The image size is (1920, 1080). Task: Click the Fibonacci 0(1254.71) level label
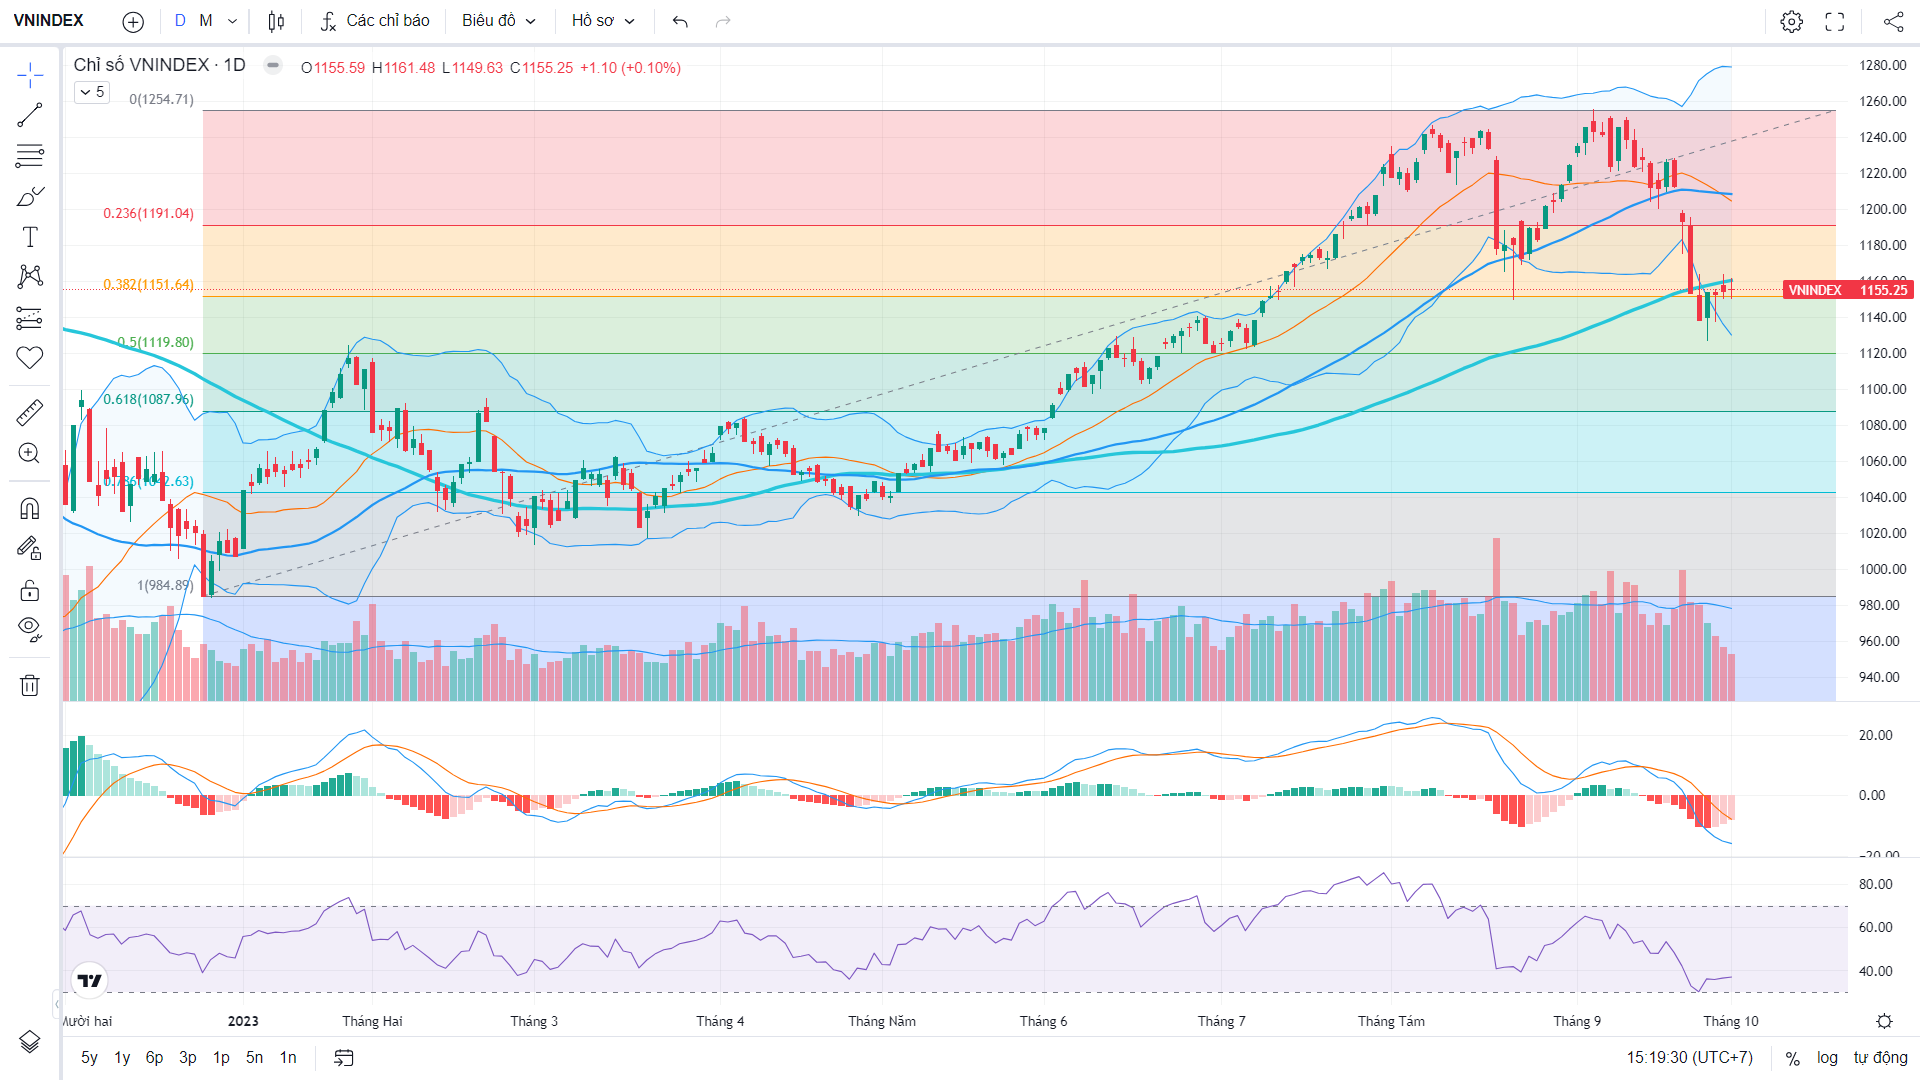[x=161, y=99]
